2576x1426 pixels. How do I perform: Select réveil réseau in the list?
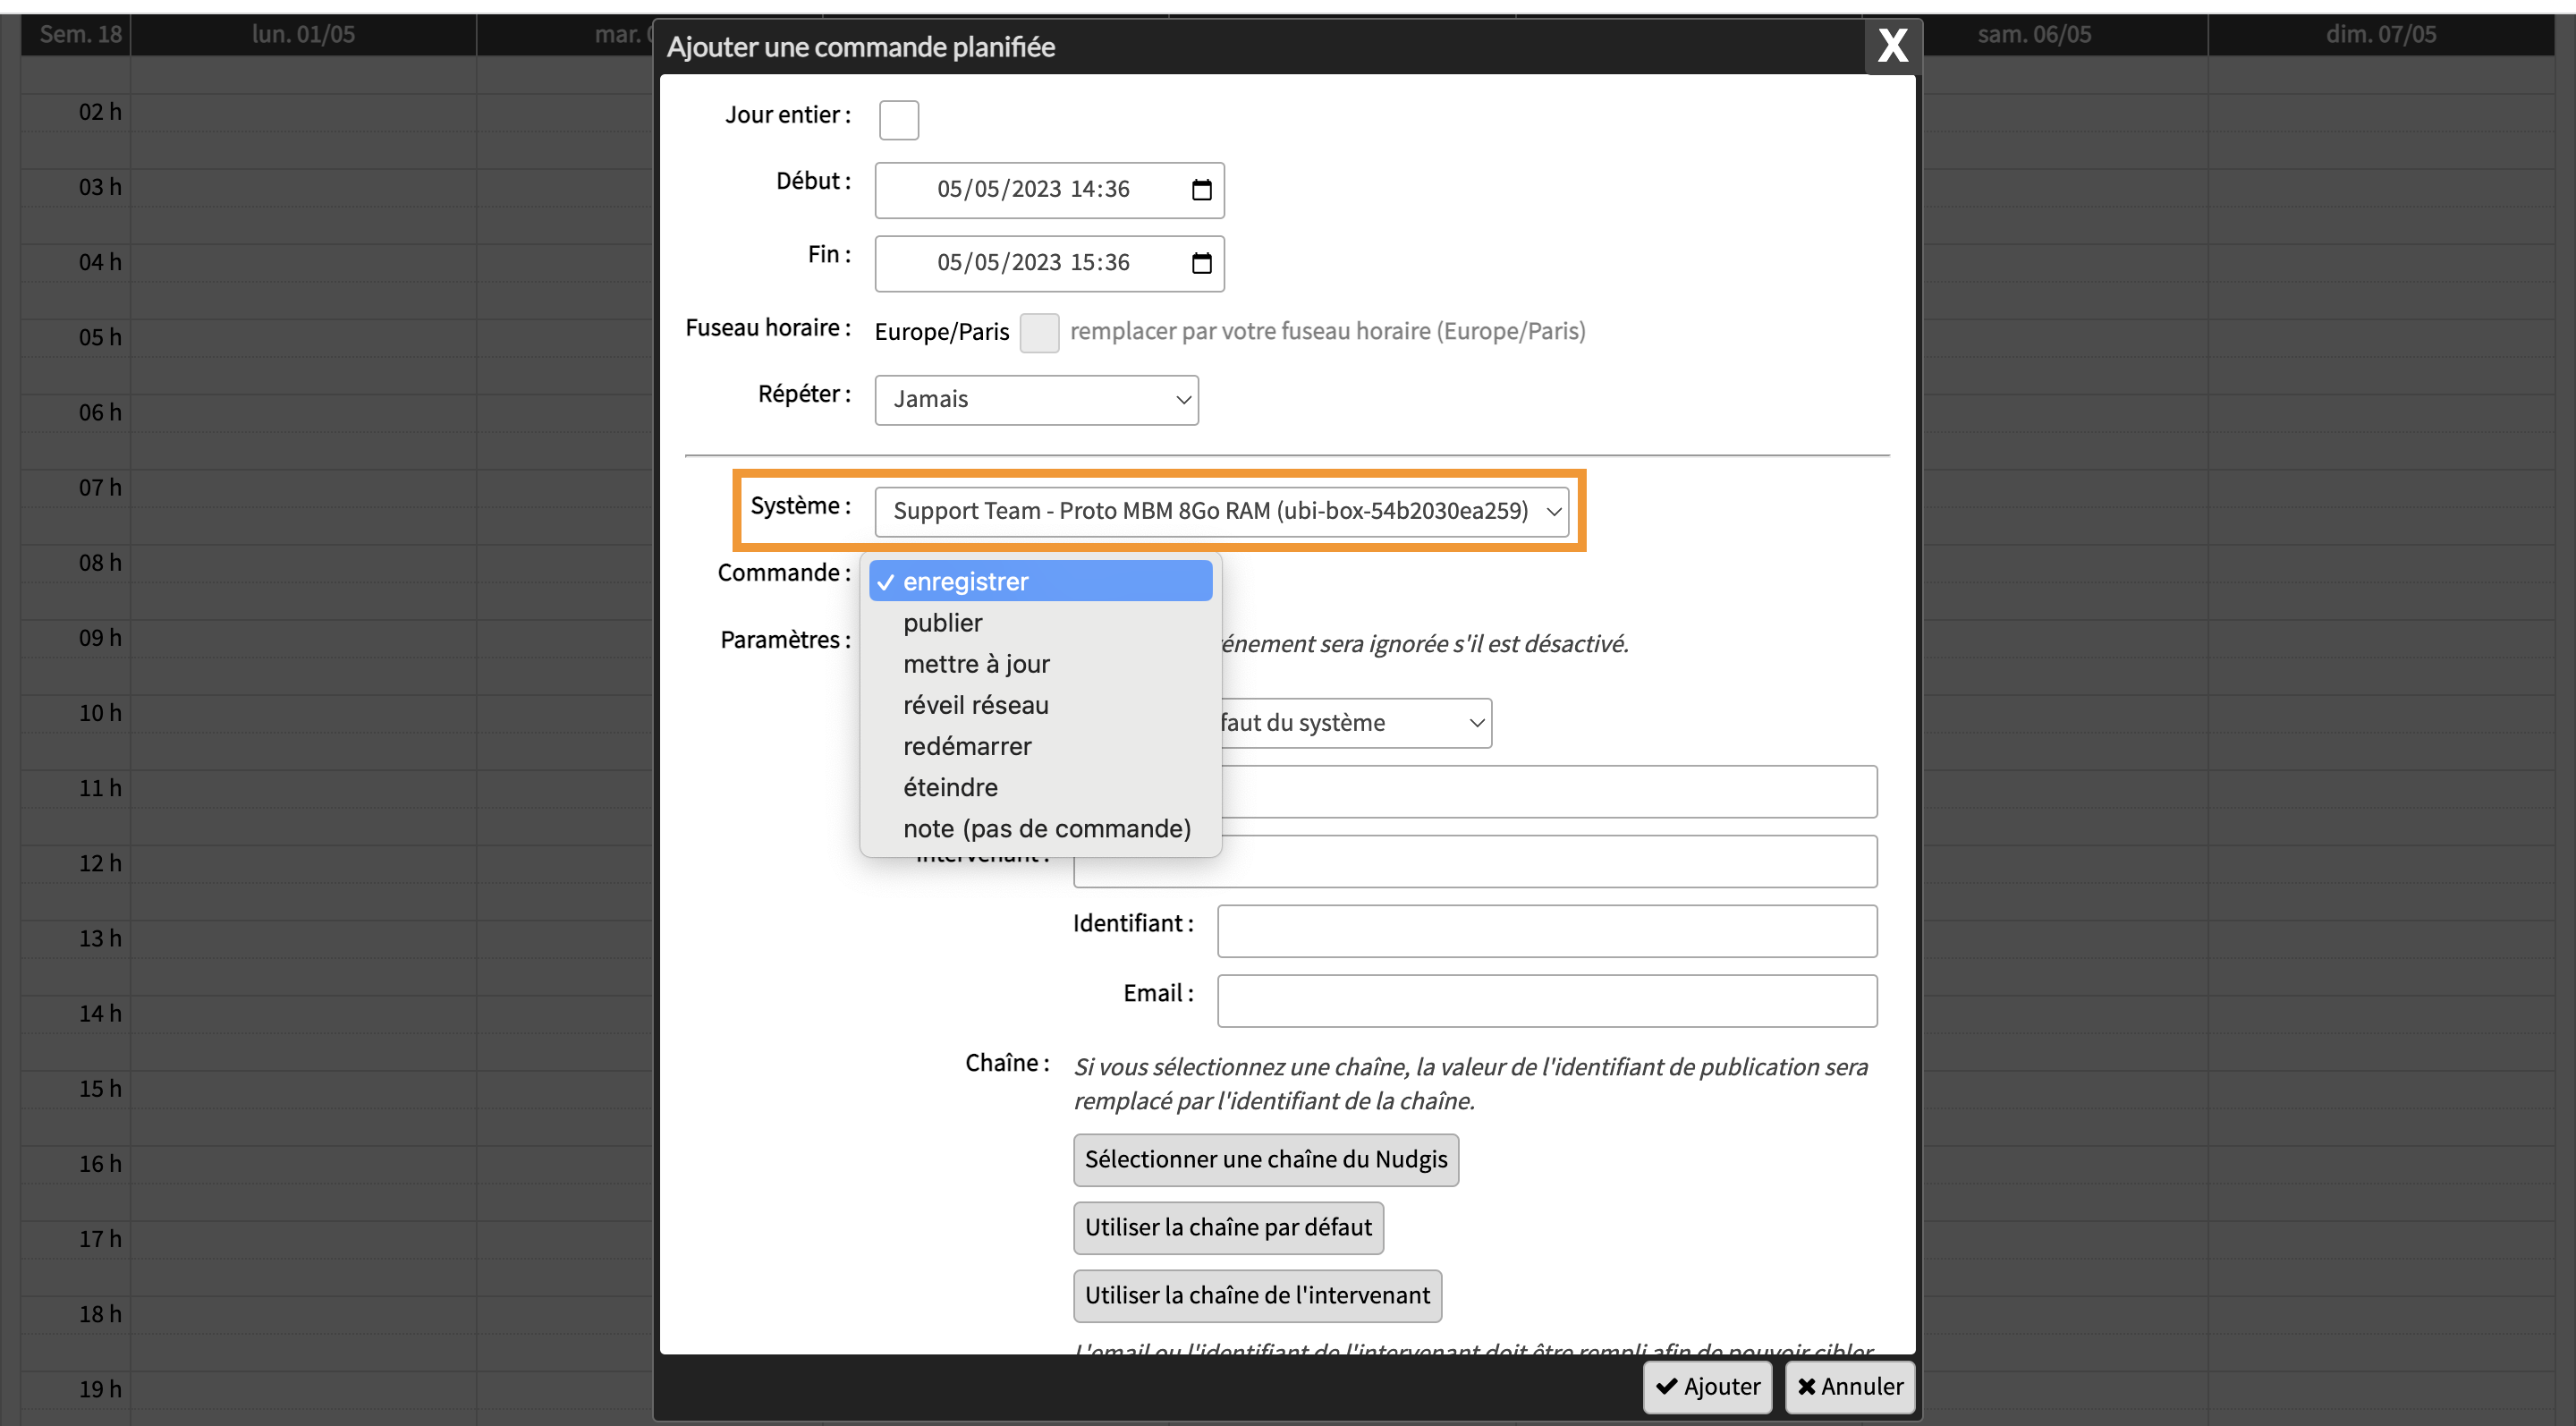pos(975,705)
